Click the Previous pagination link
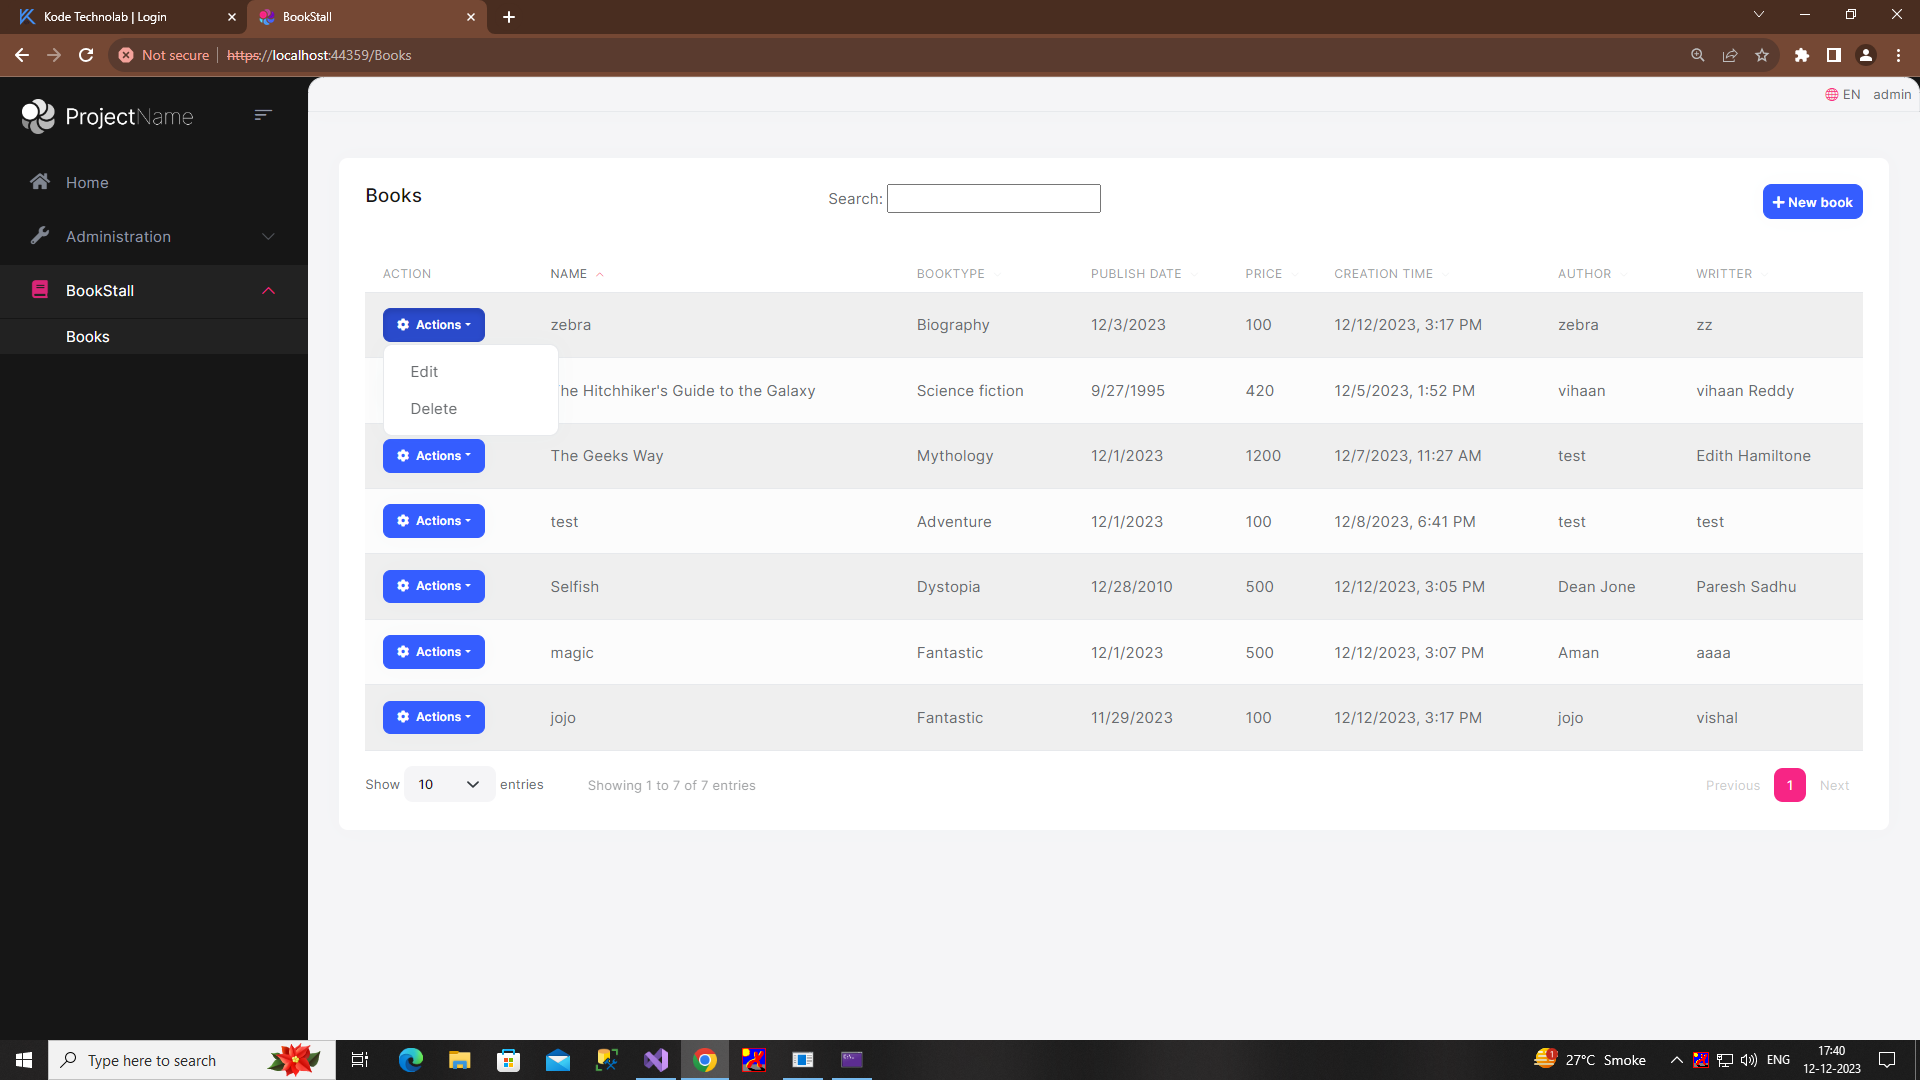This screenshot has width=1920, height=1080. click(1732, 786)
